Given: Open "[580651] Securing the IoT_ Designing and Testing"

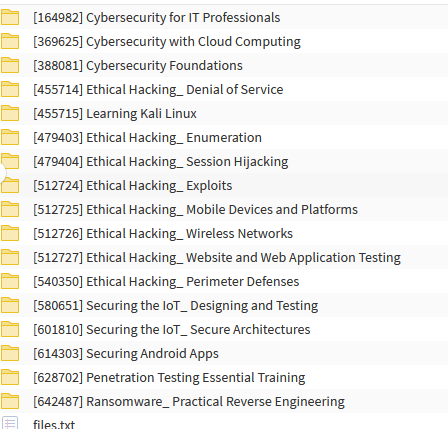Looking at the screenshot, I should [x=176, y=306].
